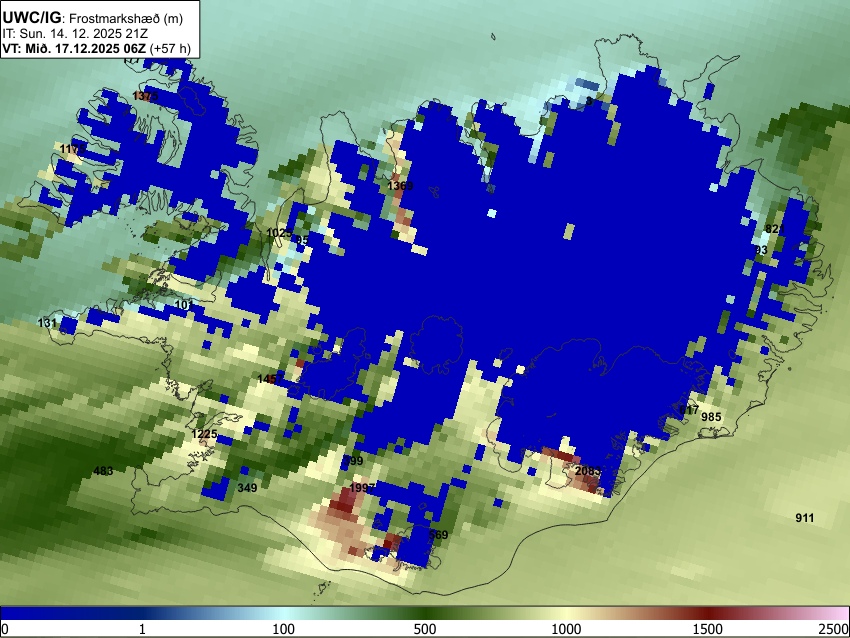
Task: Click the map value label '911'
Action: (x=804, y=518)
